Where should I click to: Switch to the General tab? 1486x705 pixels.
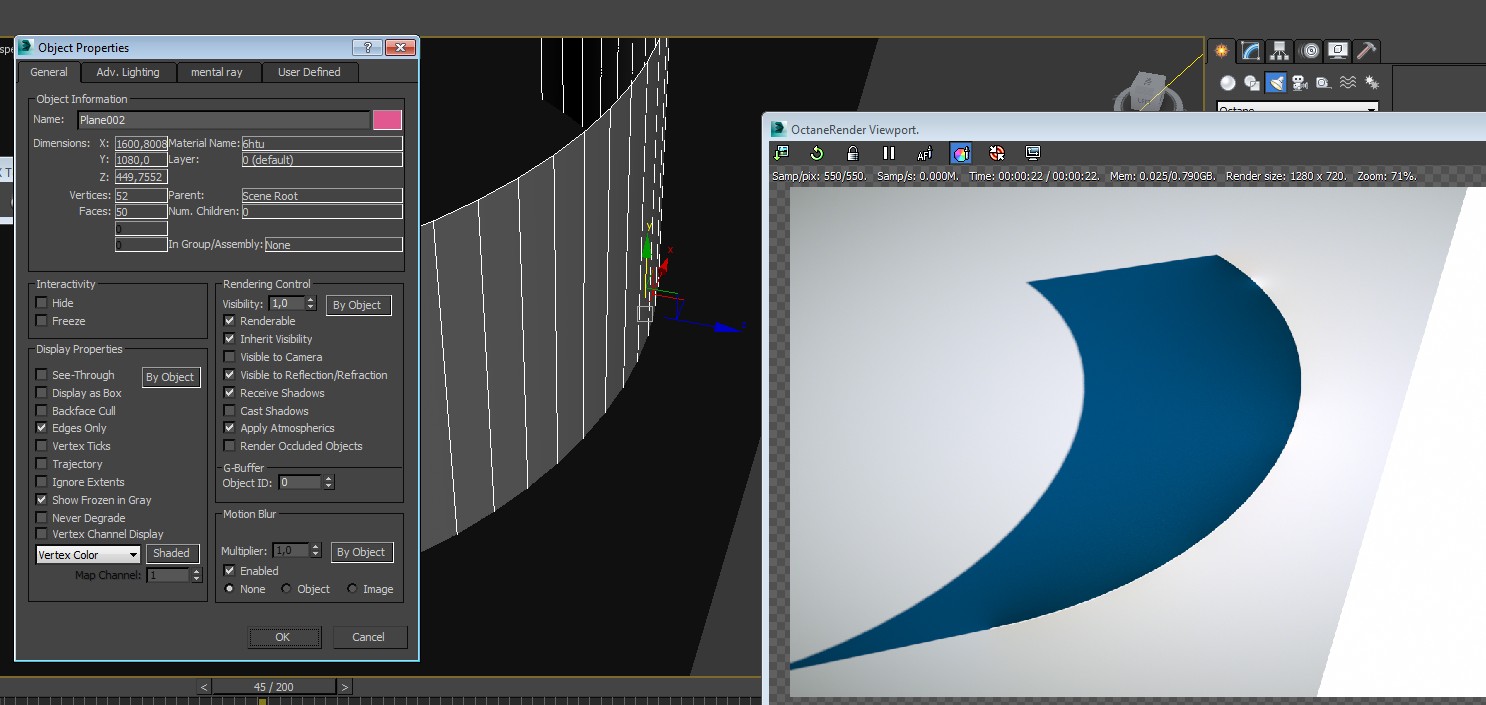49,72
